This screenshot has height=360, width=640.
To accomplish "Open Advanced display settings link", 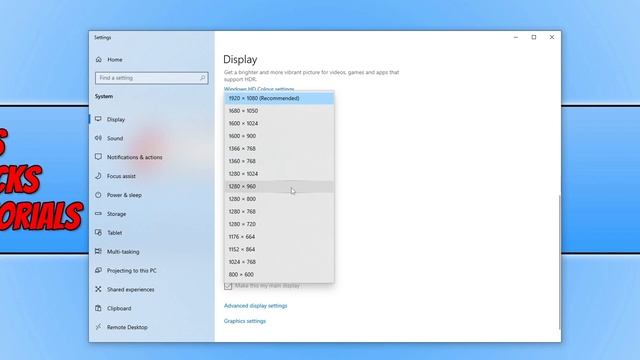I will click(x=256, y=306).
